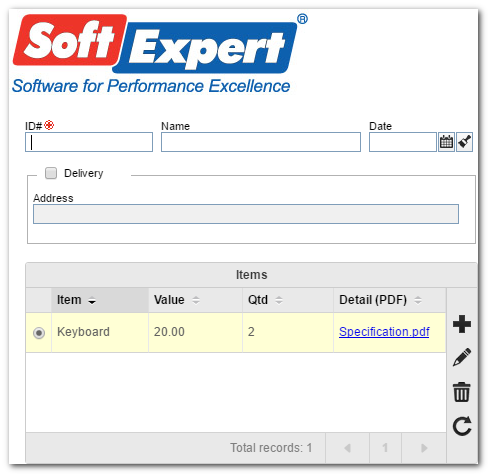Select the Keyboard row radio button
Screen dimensions: 488x474
[x=39, y=333]
